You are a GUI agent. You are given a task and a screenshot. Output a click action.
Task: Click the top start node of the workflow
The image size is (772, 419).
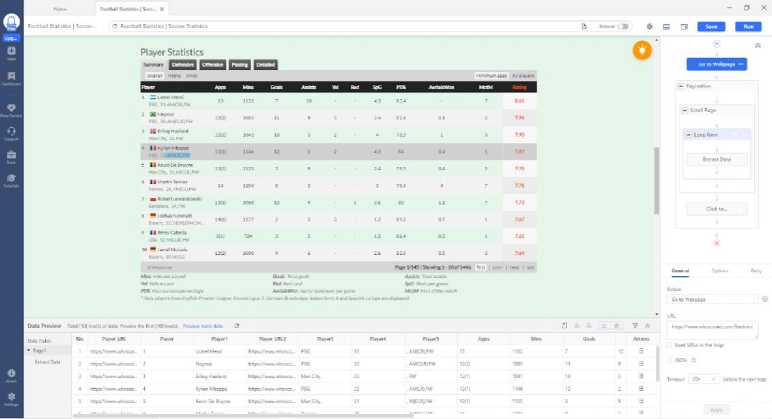(716, 44)
